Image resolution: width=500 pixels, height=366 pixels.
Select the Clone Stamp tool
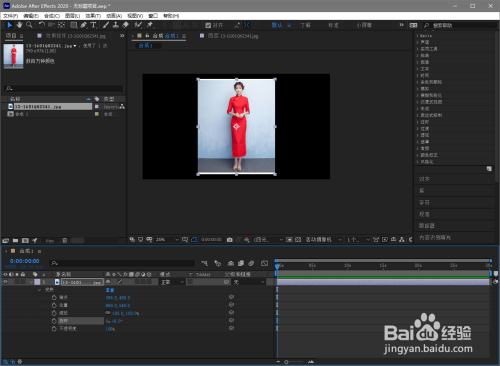[115, 25]
